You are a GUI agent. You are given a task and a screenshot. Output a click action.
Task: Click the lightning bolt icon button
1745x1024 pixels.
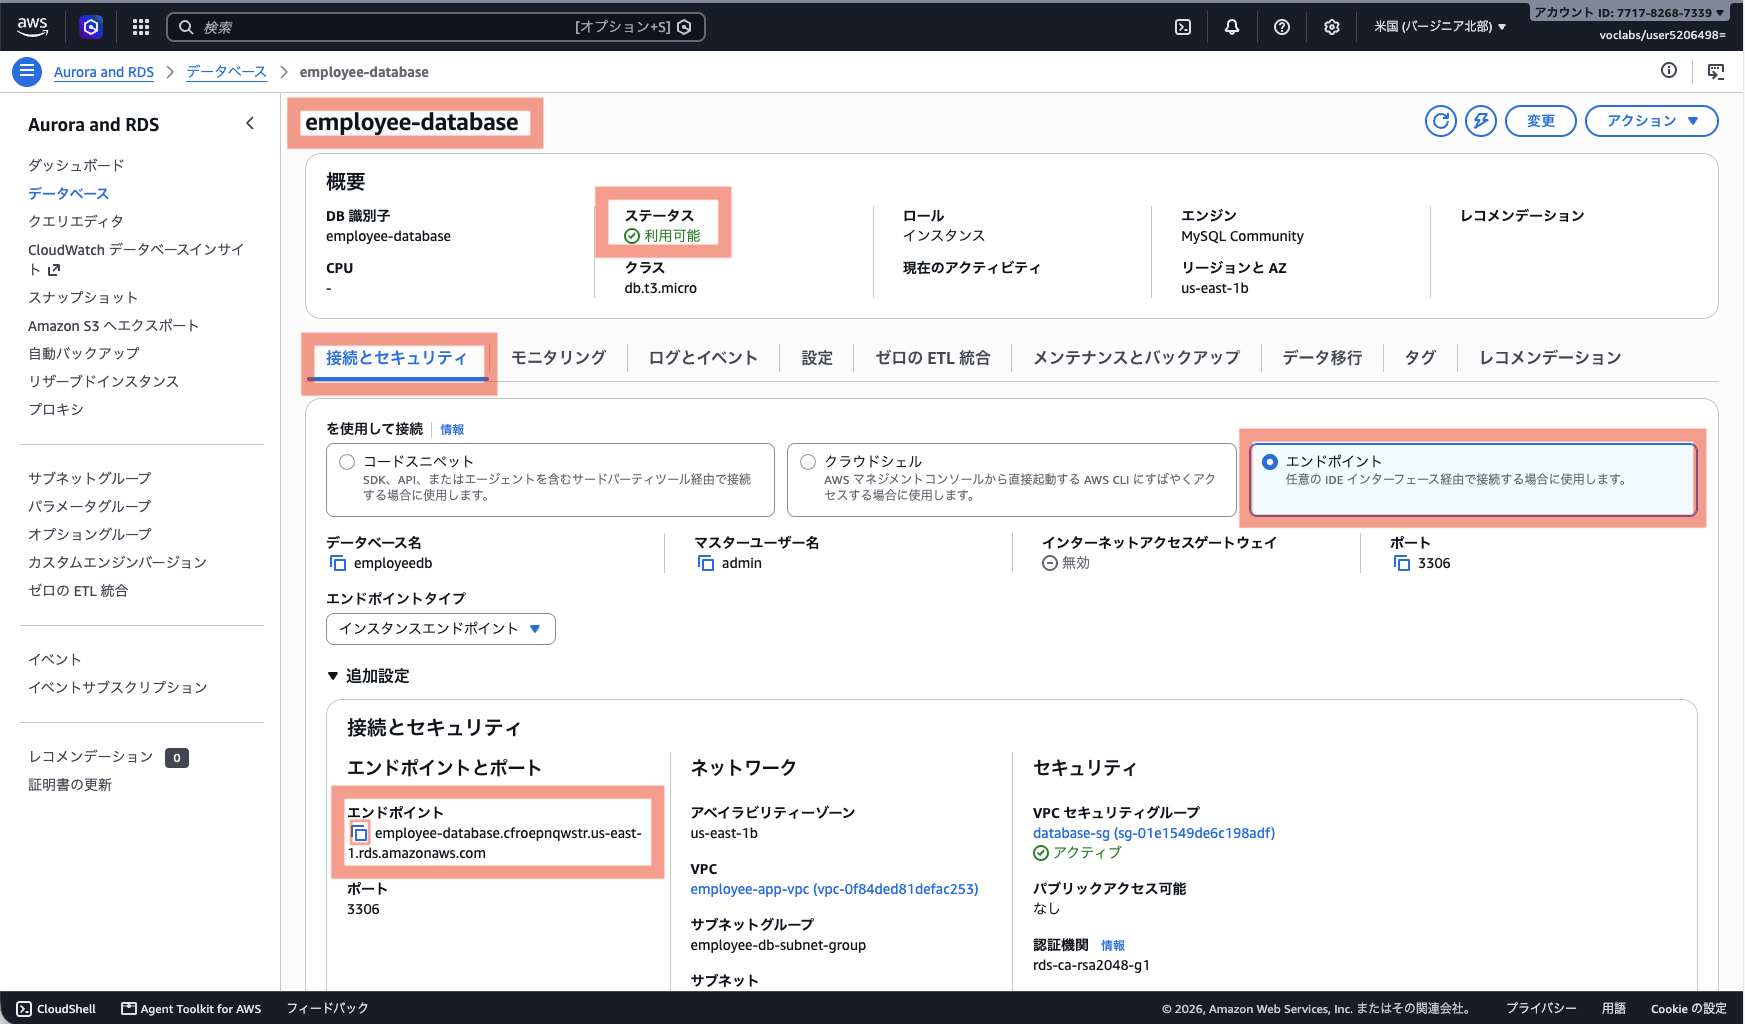click(1481, 121)
